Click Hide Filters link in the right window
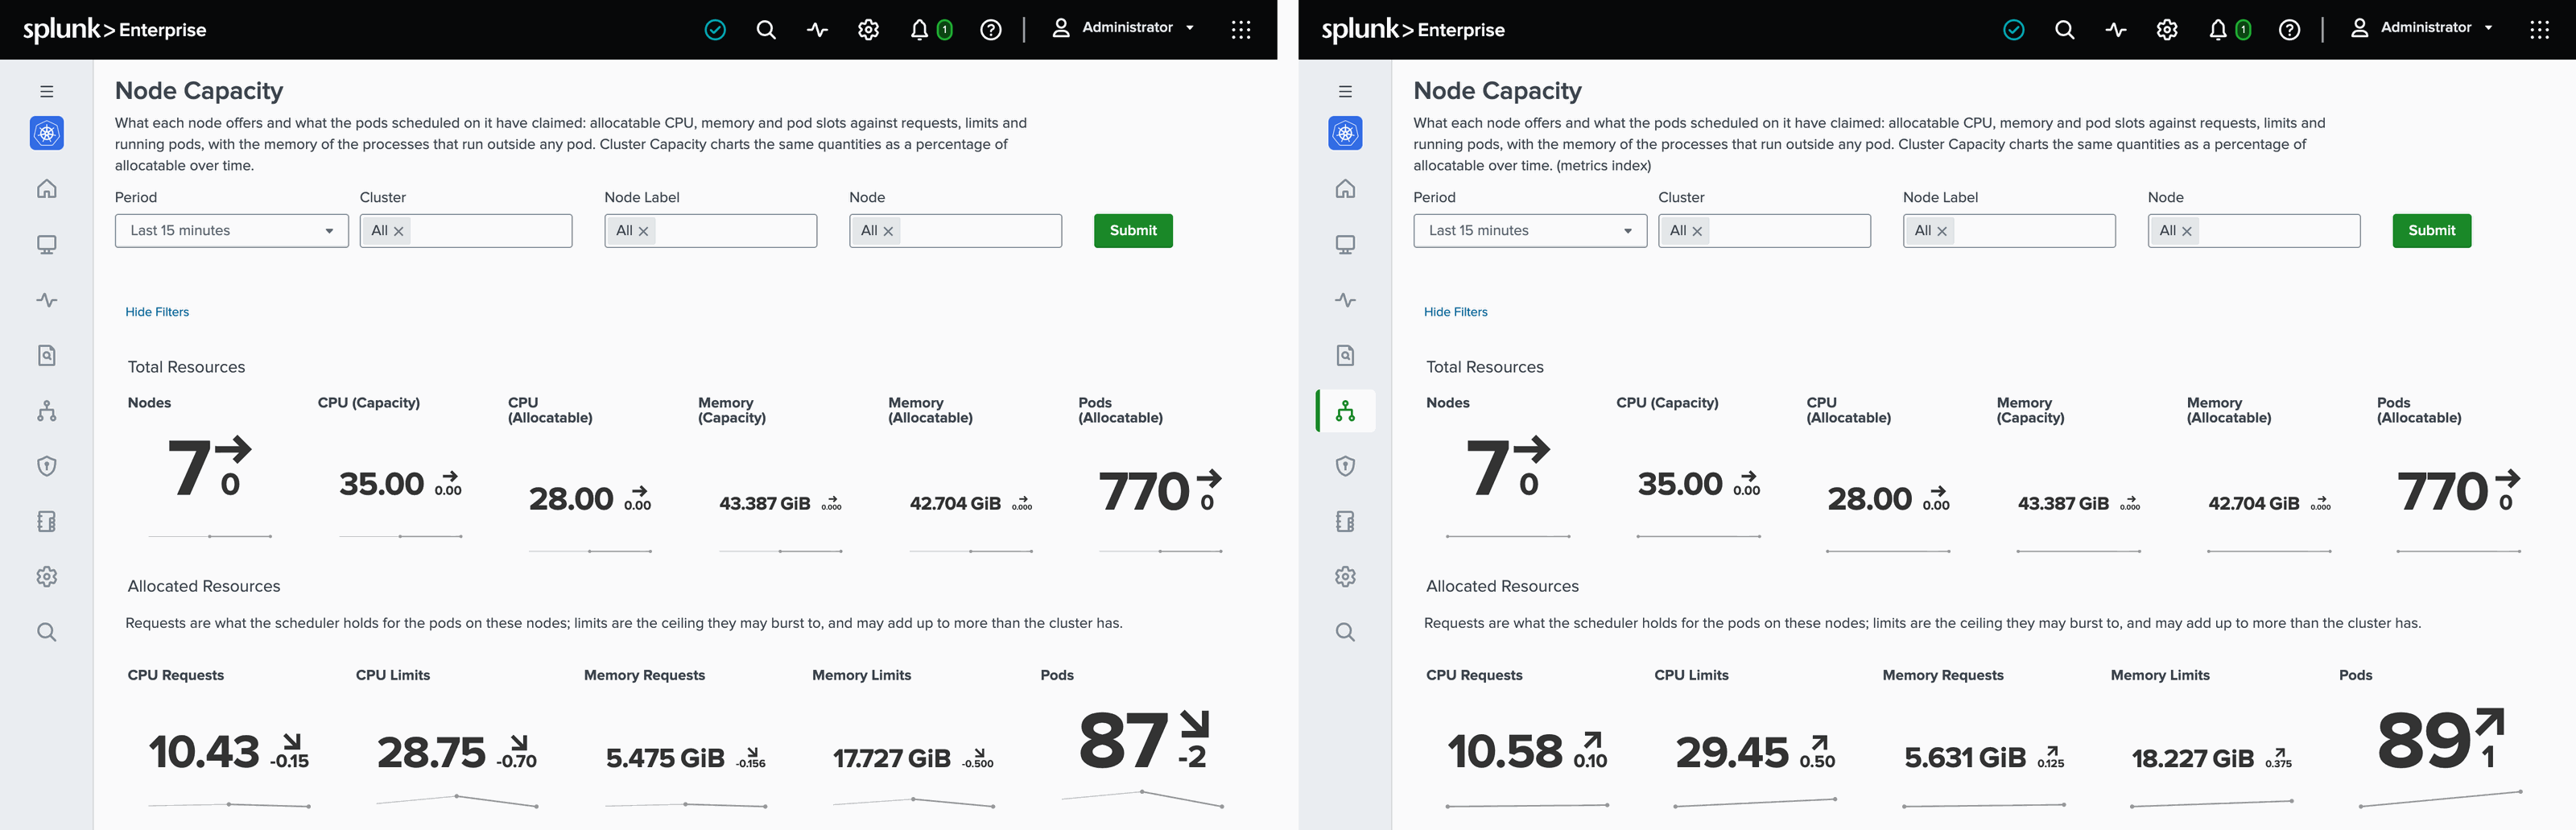The image size is (2576, 830). (x=1456, y=312)
